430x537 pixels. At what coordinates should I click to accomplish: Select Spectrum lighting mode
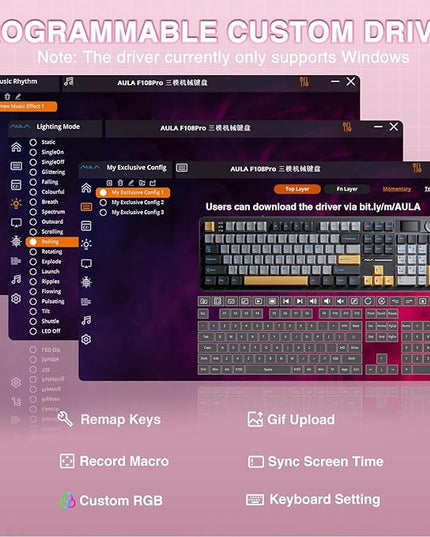point(47,212)
